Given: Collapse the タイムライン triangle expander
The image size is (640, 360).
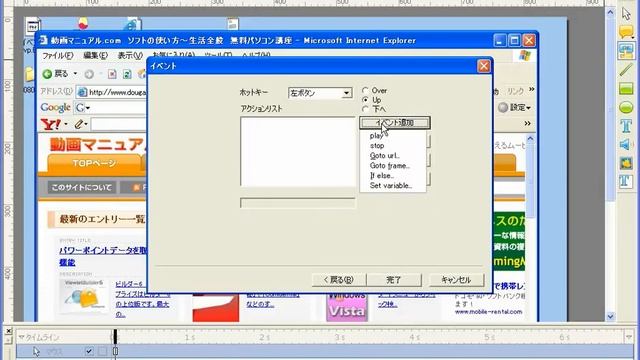Looking at the screenshot, I should click(x=21, y=338).
